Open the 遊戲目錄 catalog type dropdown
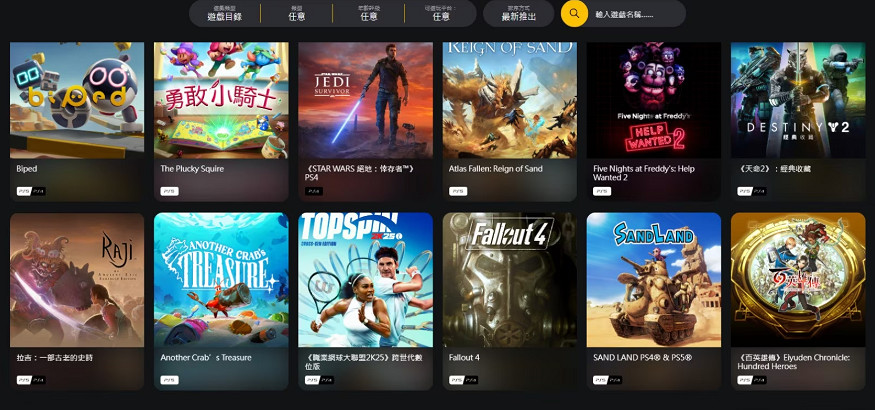875x410 pixels. (x=225, y=13)
